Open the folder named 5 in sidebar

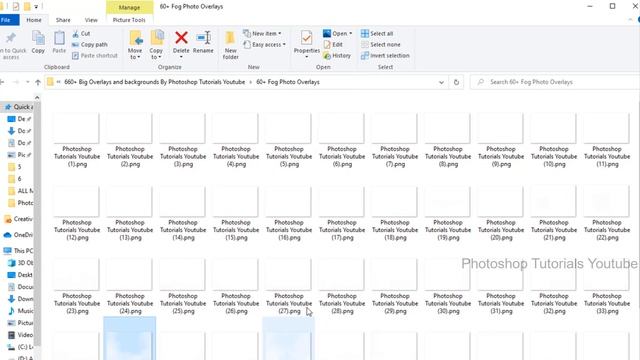pos(16,167)
